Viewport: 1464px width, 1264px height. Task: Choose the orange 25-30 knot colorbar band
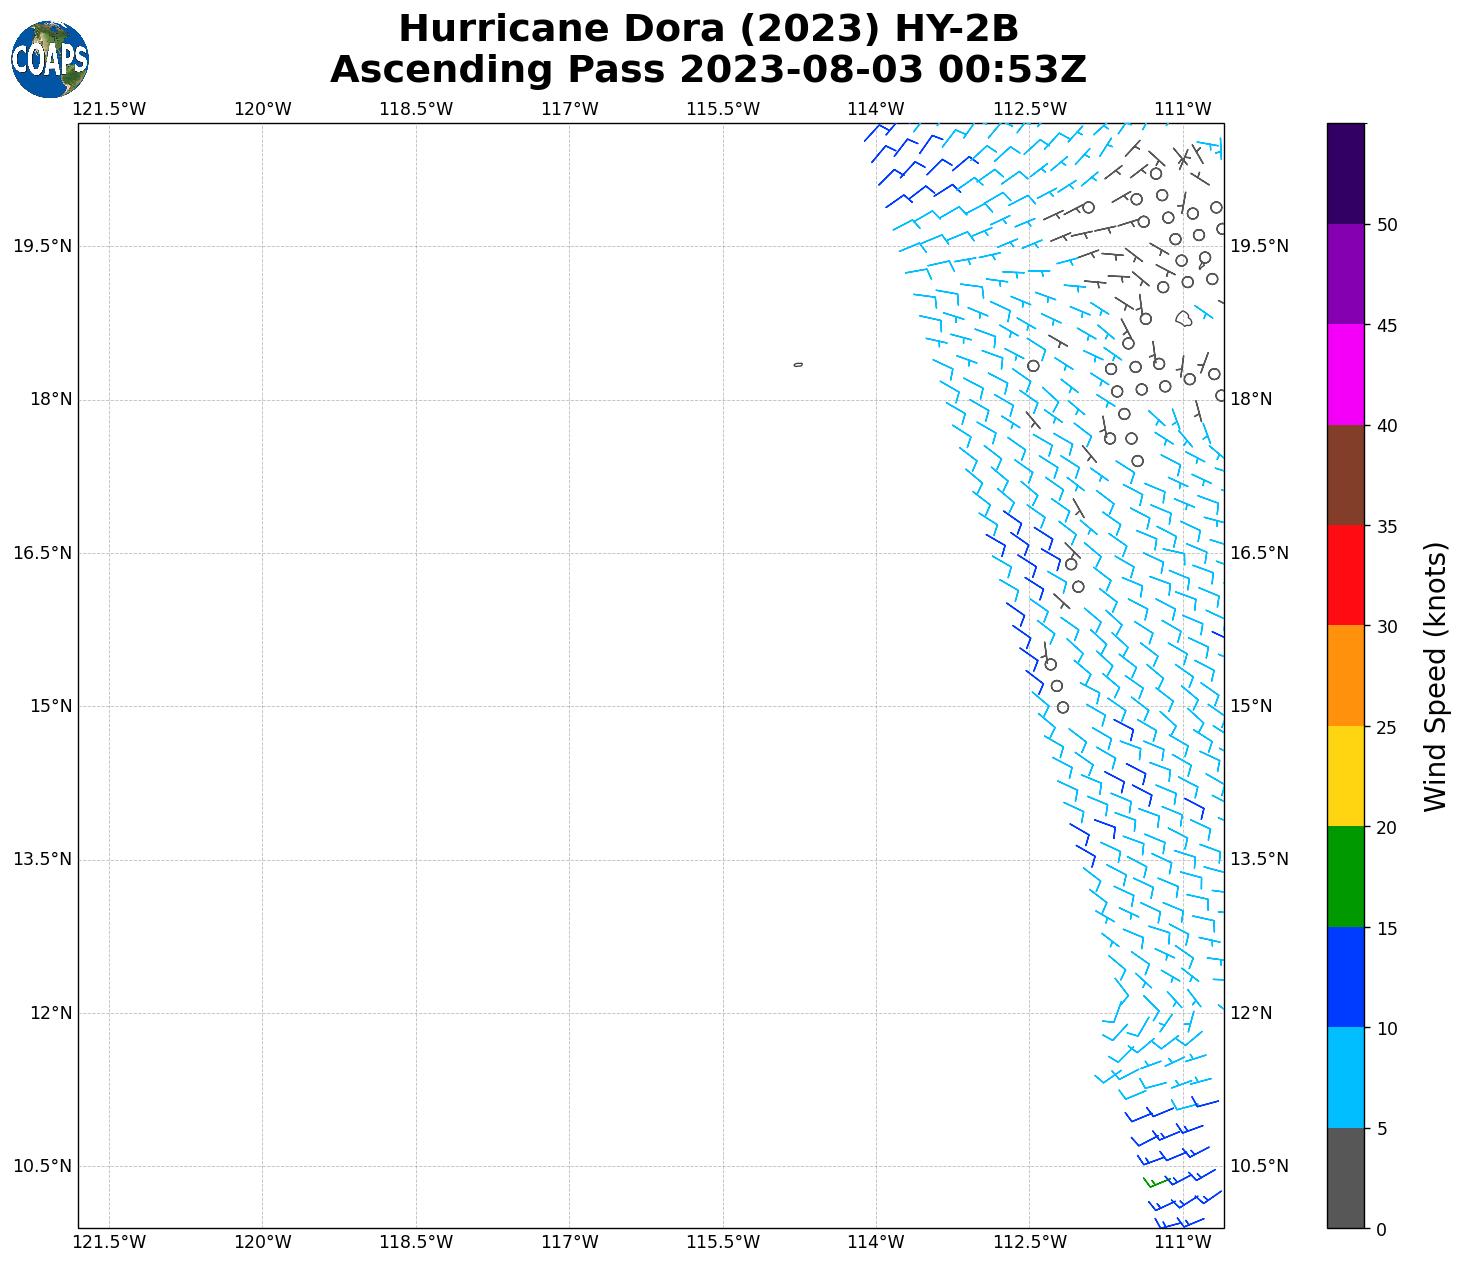tap(1345, 676)
